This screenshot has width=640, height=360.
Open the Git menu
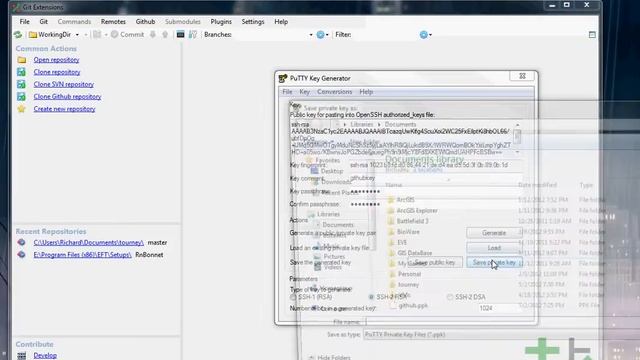(44, 22)
